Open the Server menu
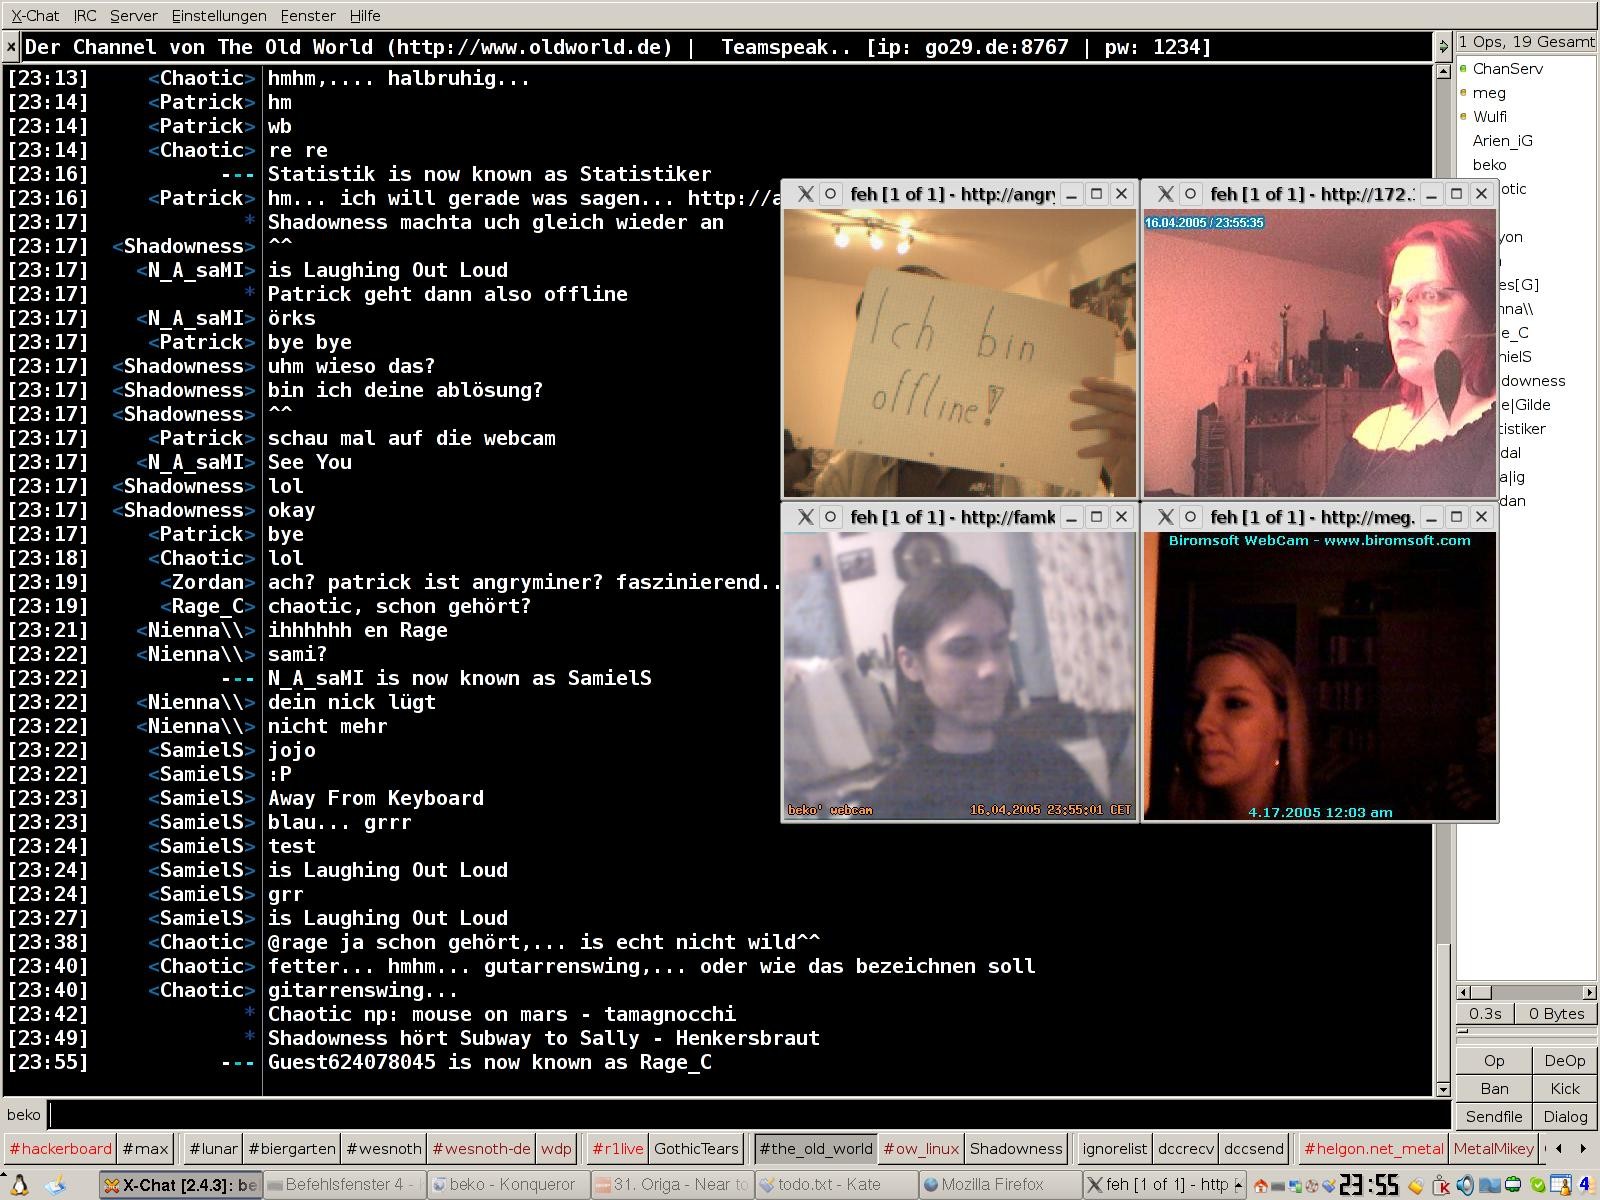Image resolution: width=1600 pixels, height=1200 pixels. [x=134, y=16]
